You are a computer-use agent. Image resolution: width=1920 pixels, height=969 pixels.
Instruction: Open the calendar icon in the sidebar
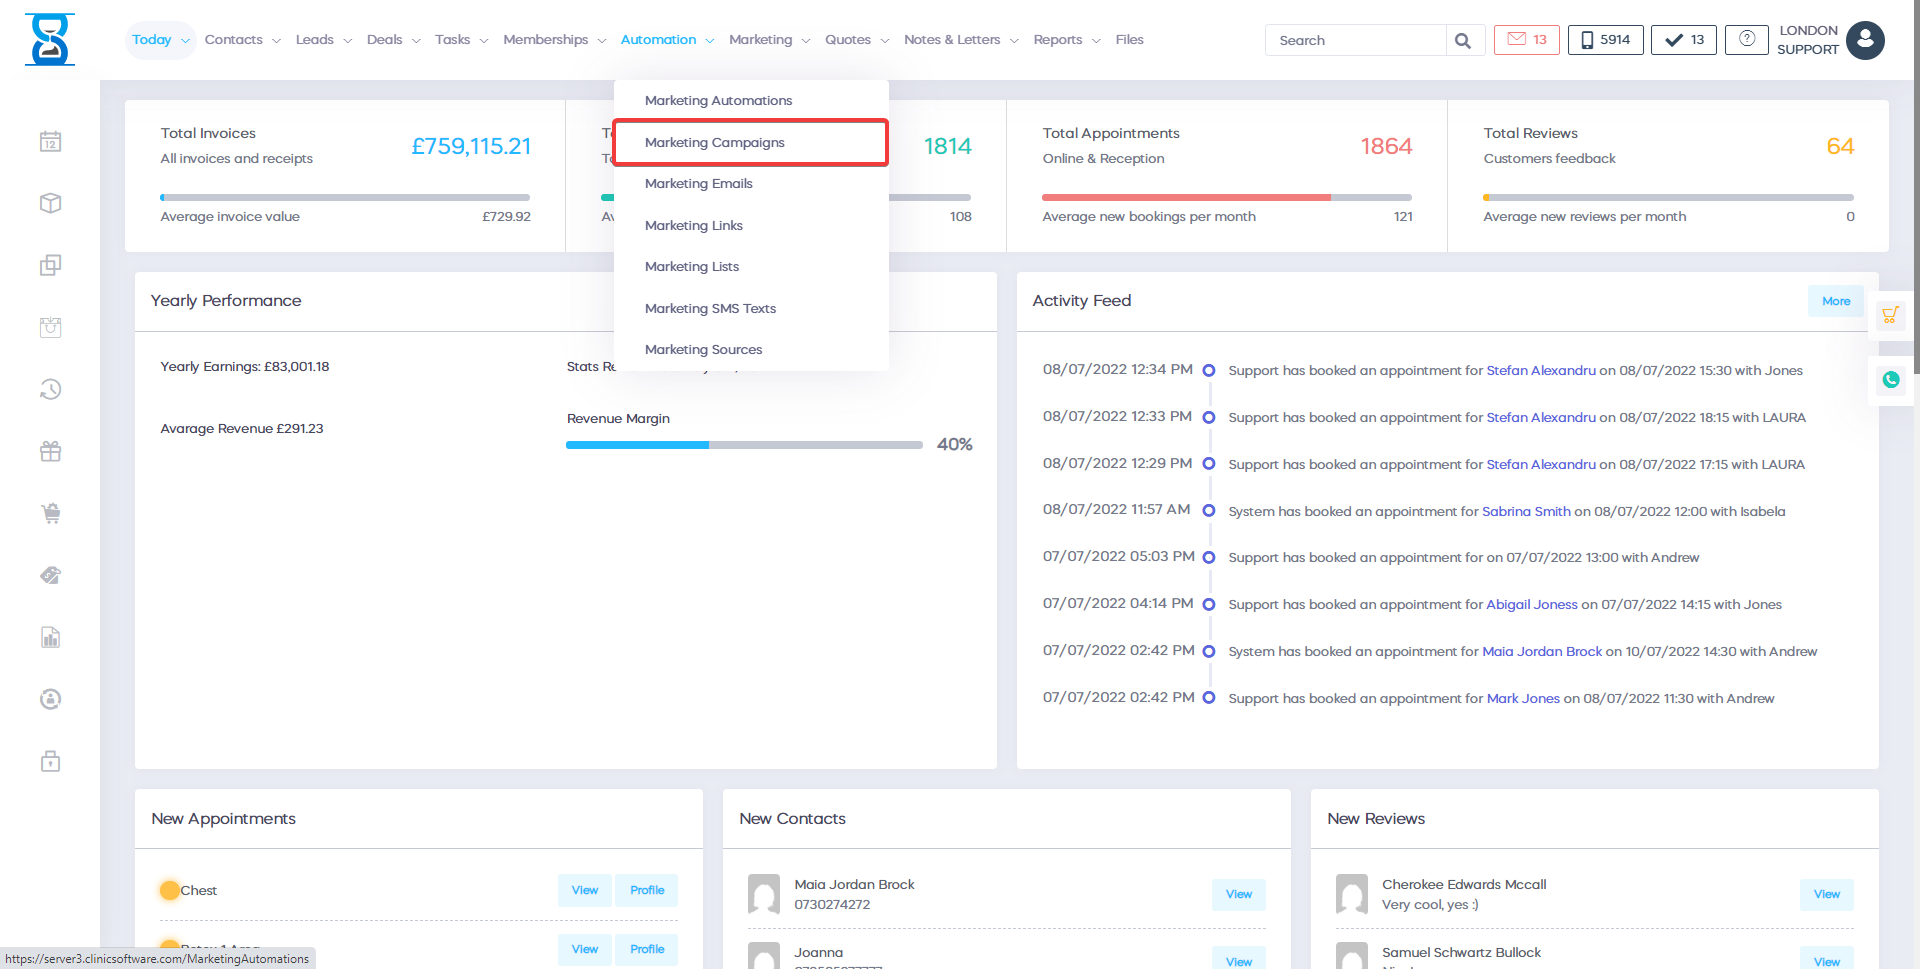tap(51, 142)
